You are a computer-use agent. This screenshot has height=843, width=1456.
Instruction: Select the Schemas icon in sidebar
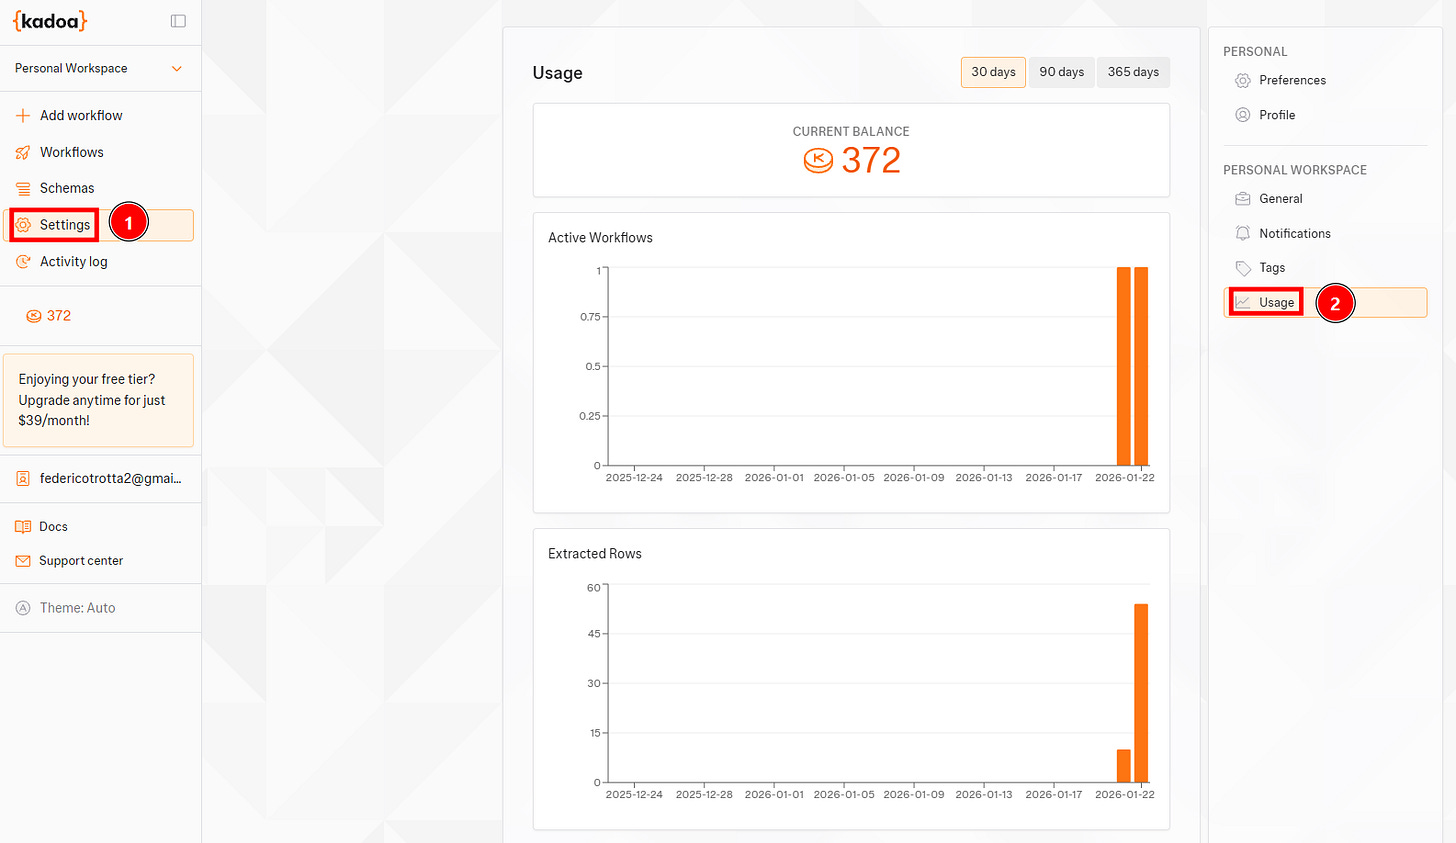[22, 187]
